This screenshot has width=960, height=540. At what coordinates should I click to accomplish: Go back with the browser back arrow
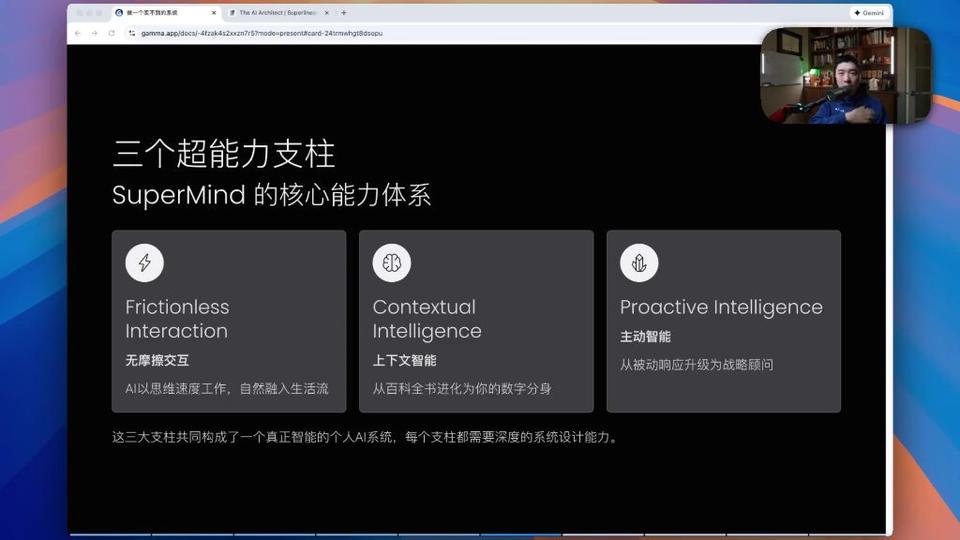point(78,33)
